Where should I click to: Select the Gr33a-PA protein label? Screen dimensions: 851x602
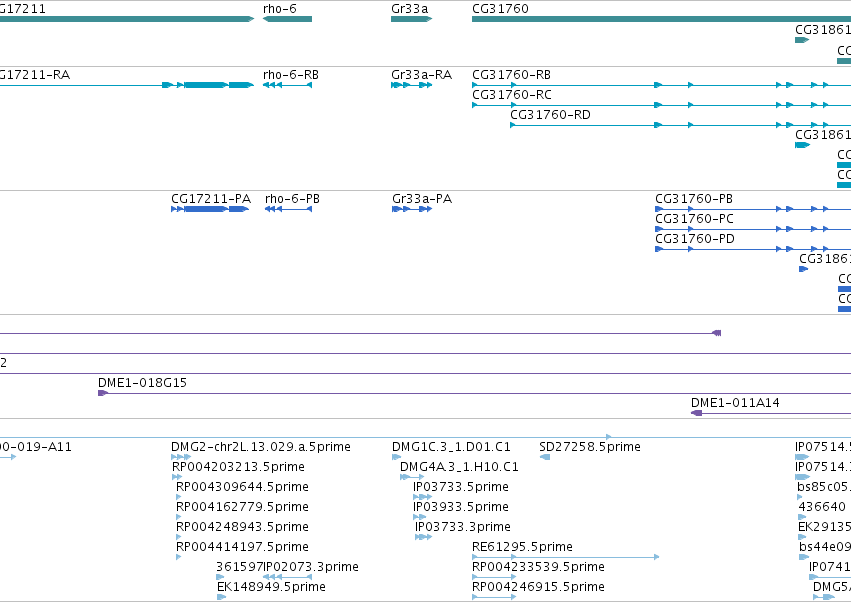click(422, 199)
